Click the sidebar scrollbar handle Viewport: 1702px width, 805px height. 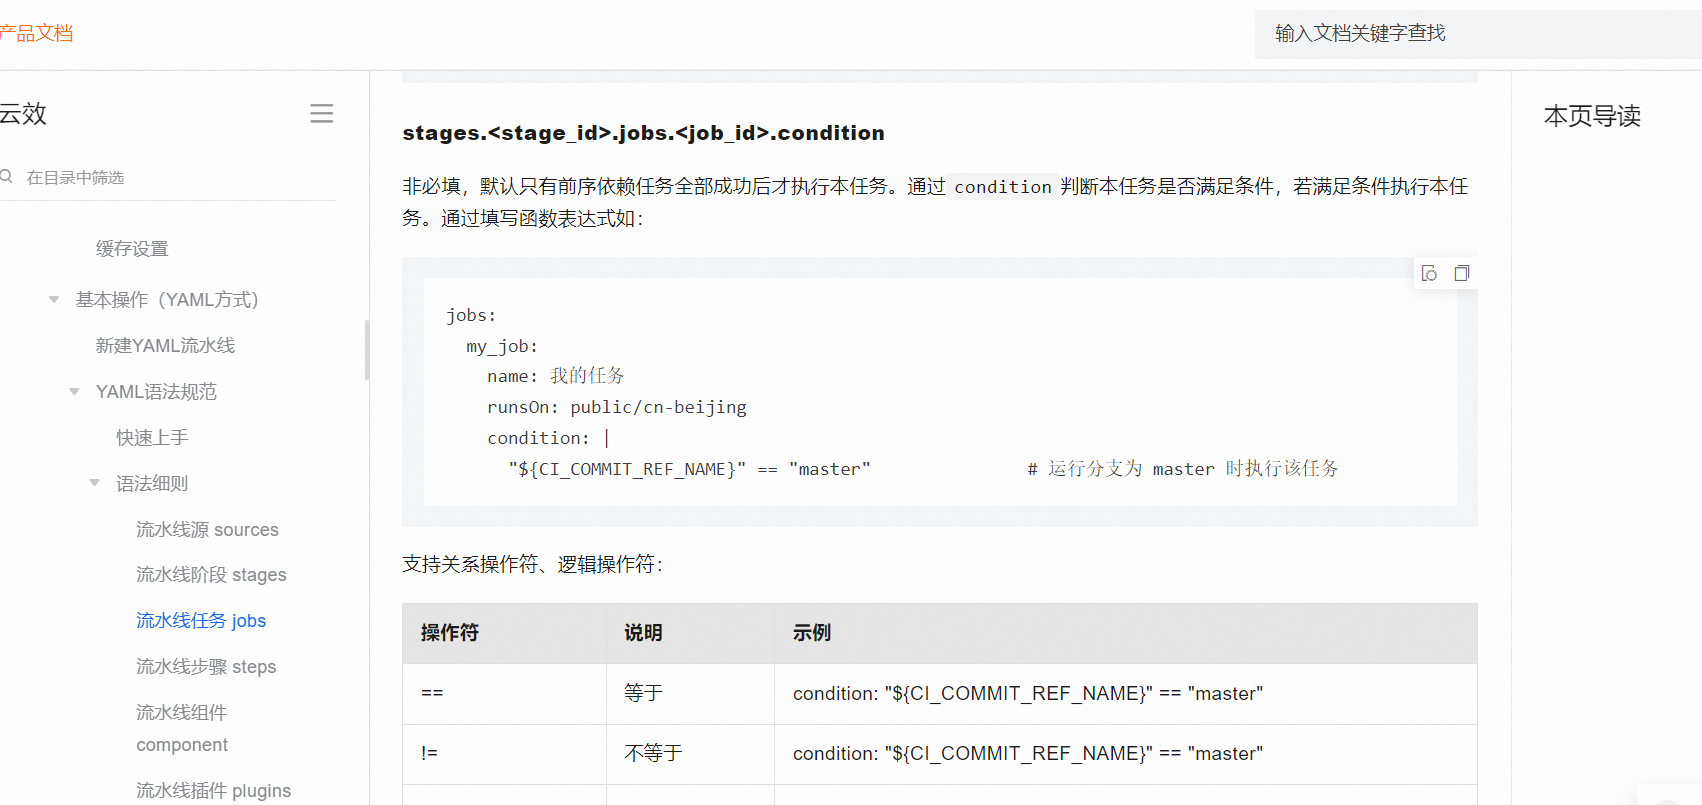point(367,350)
